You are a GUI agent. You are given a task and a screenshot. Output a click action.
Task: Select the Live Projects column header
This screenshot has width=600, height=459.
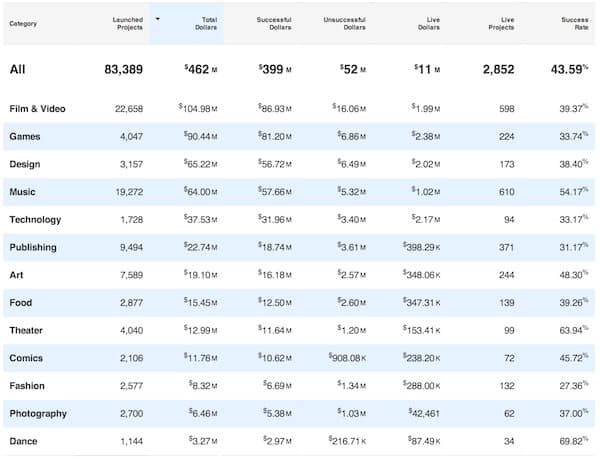(x=501, y=23)
